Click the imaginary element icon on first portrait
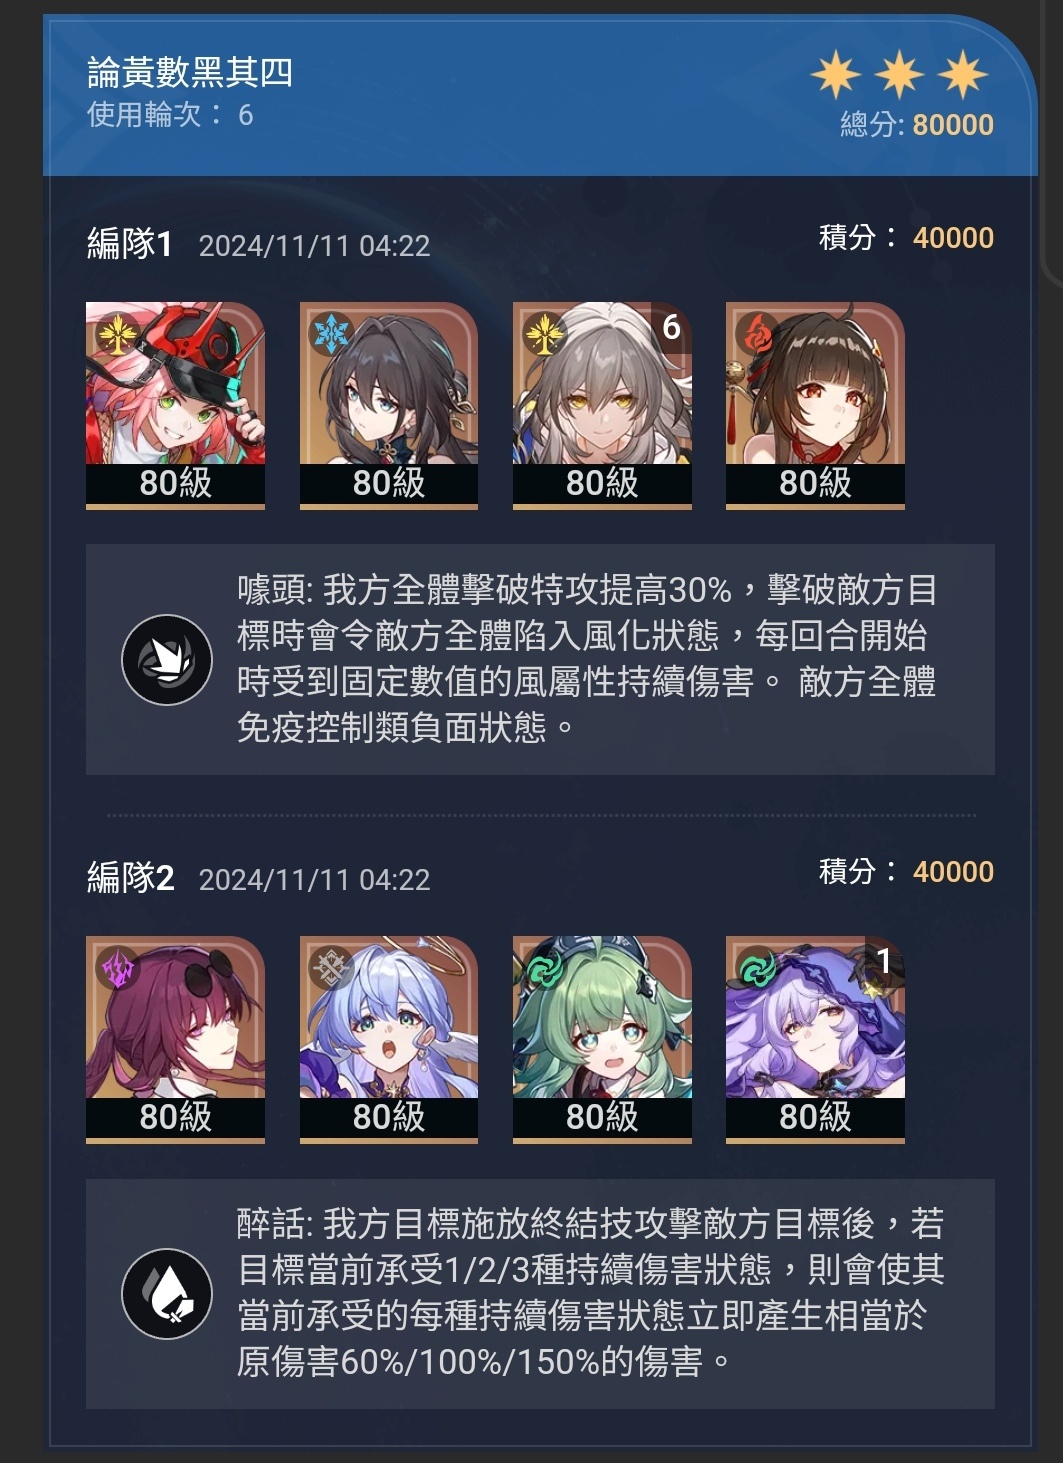The image size is (1063, 1463). 118,334
